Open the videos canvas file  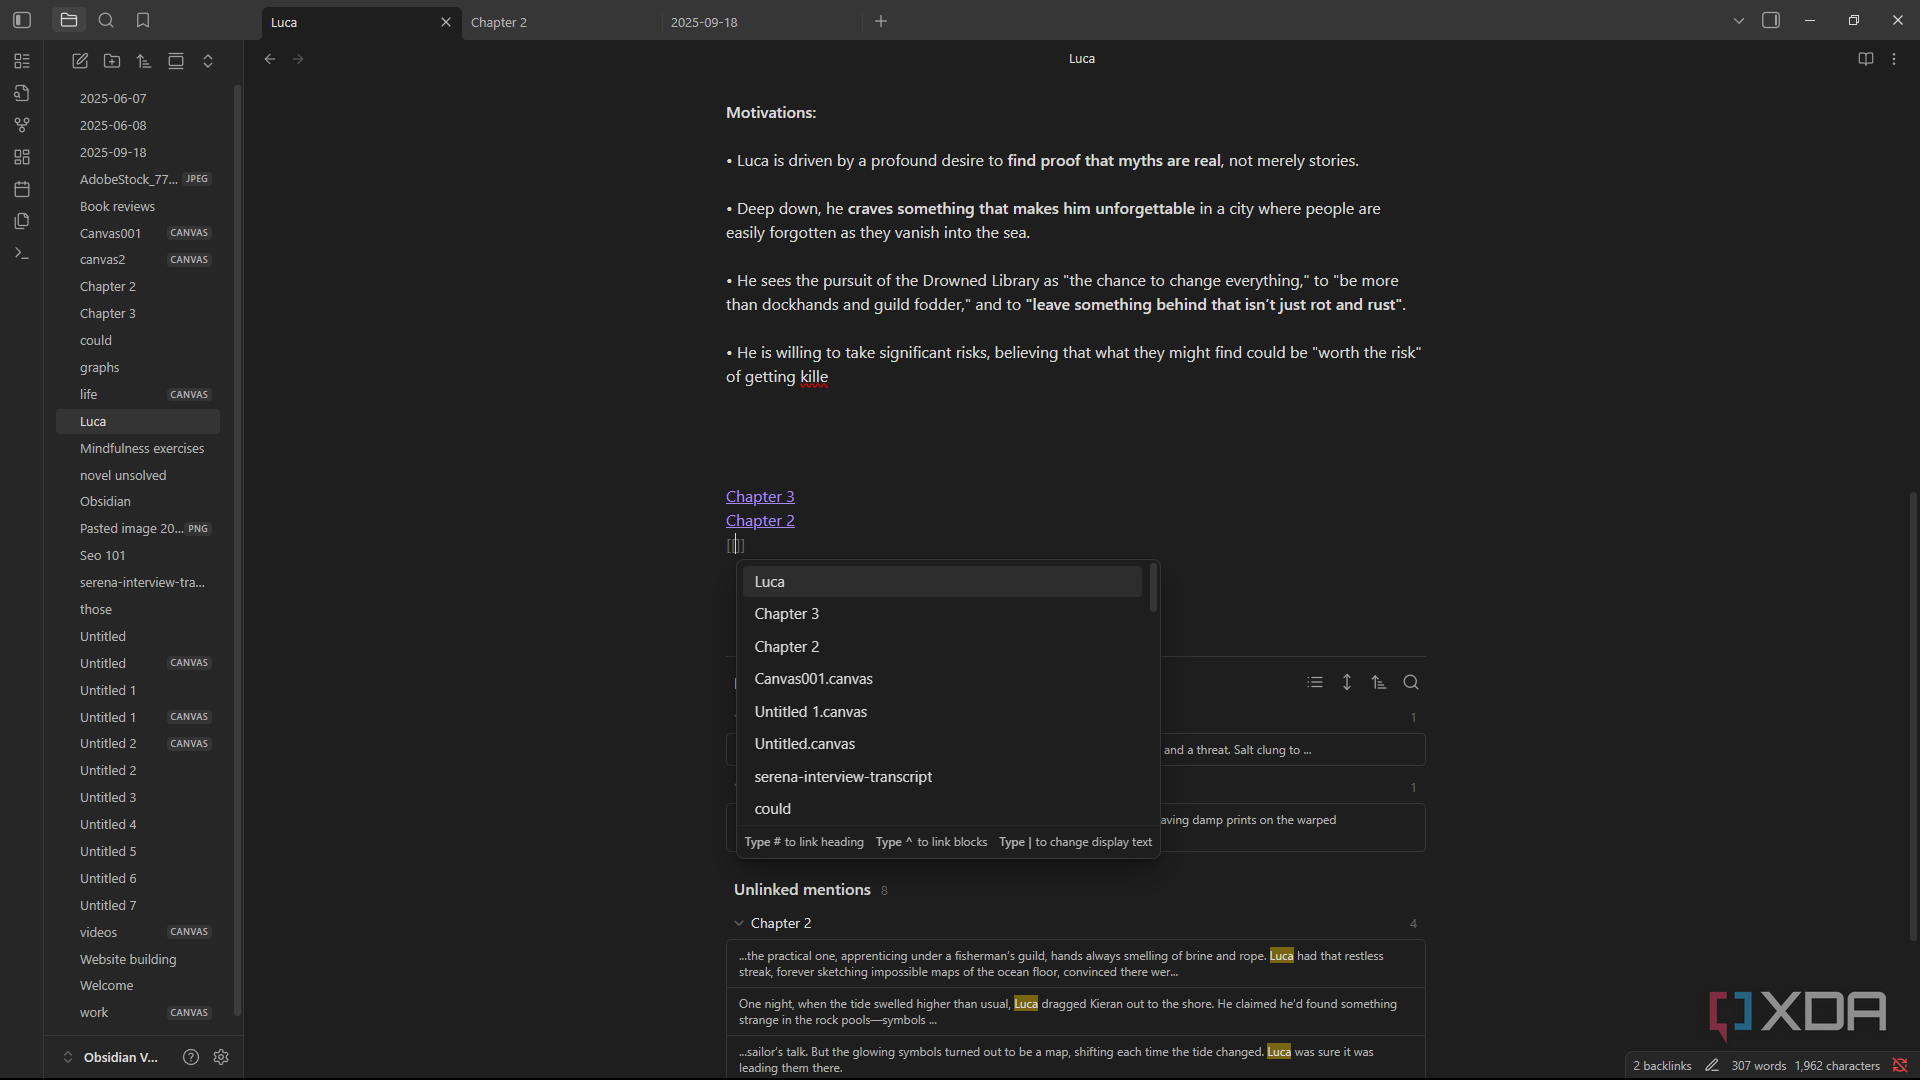click(x=138, y=932)
